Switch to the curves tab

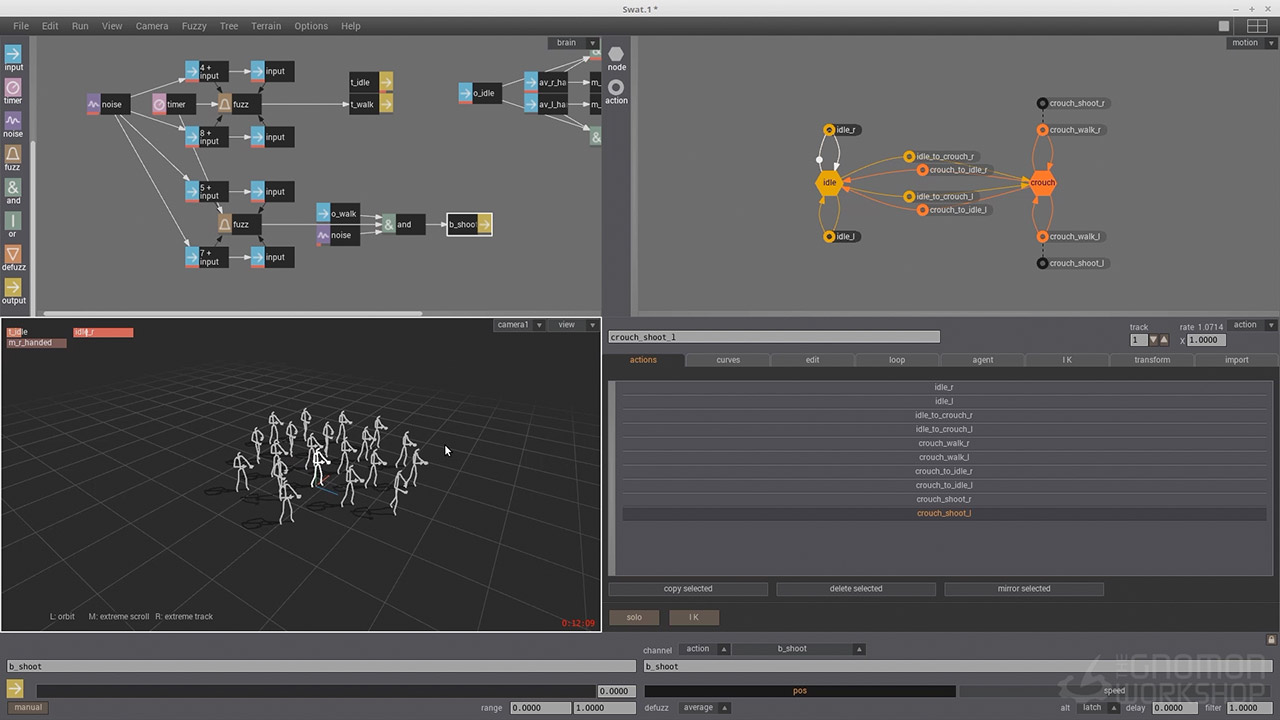(x=728, y=360)
